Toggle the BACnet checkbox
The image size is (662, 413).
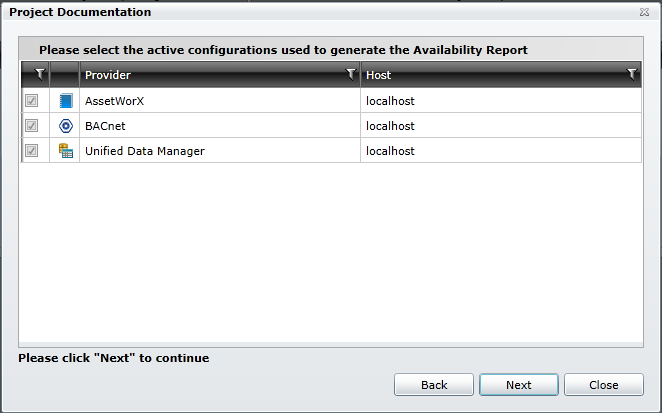[32, 126]
